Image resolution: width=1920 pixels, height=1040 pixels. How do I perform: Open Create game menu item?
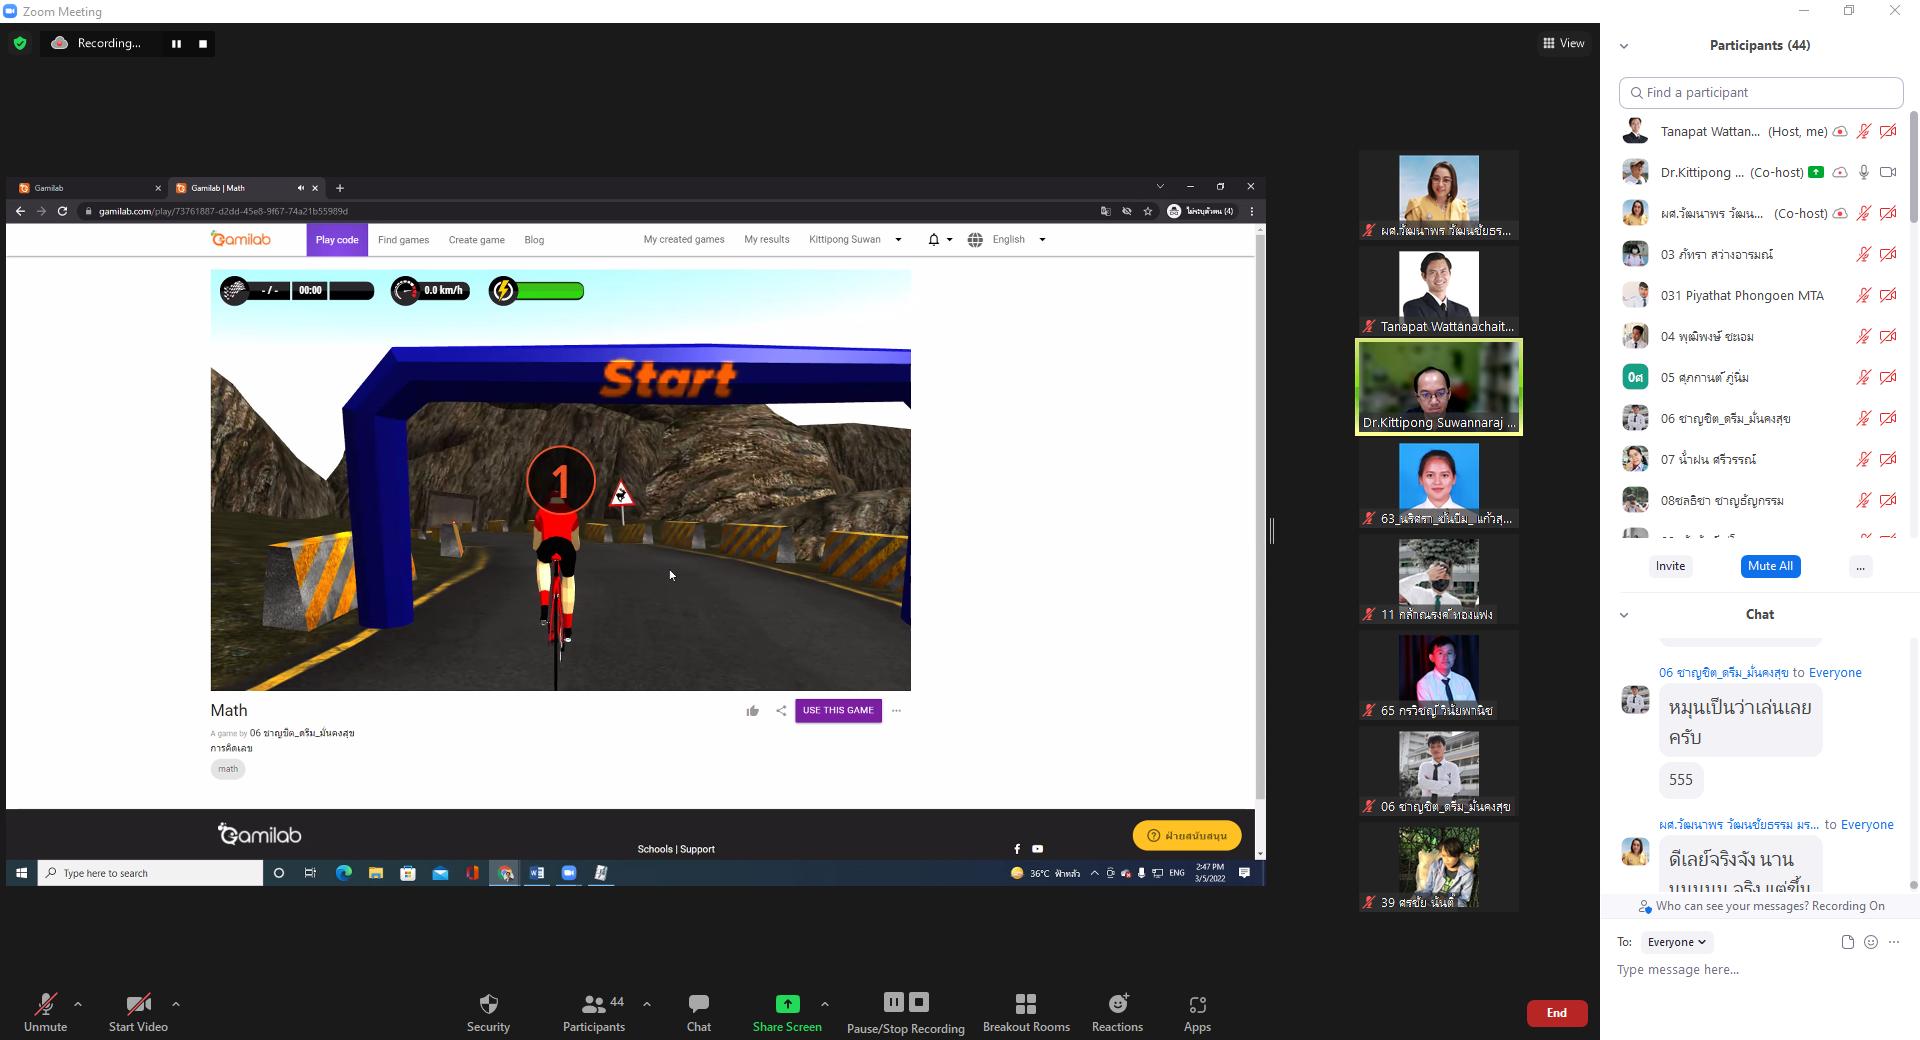tap(476, 240)
